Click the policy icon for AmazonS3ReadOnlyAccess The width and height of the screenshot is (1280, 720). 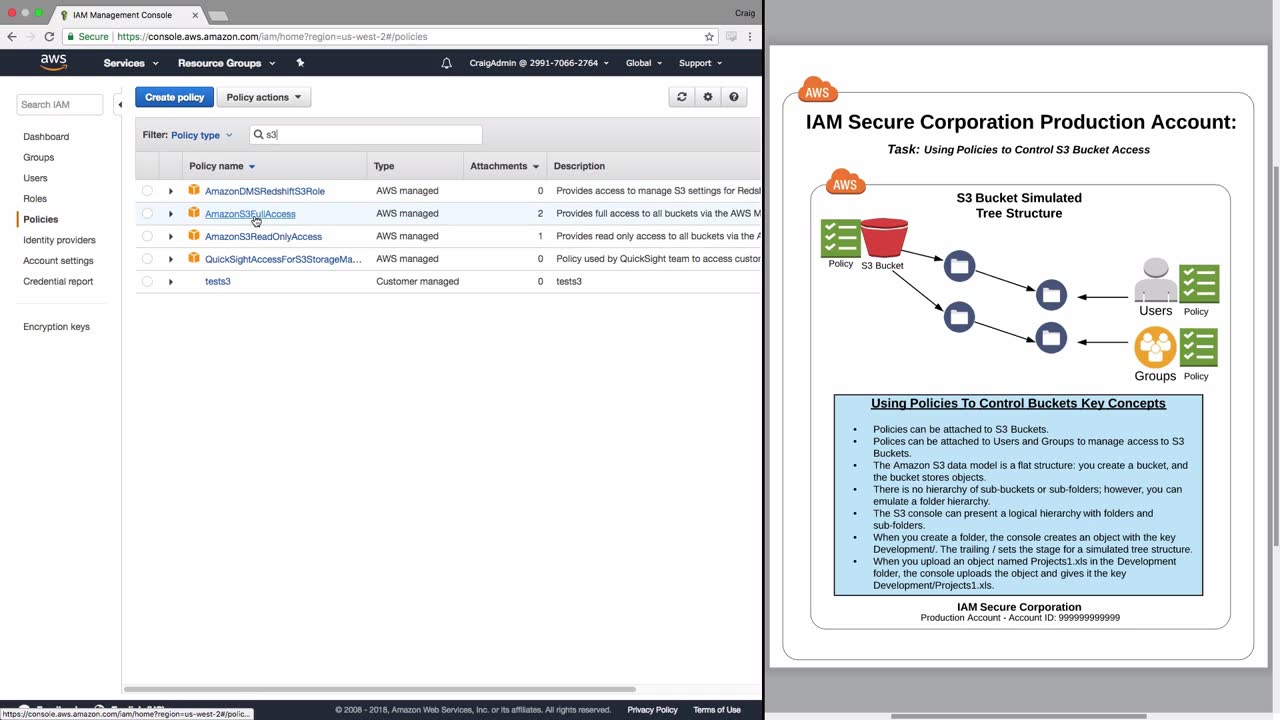point(194,236)
